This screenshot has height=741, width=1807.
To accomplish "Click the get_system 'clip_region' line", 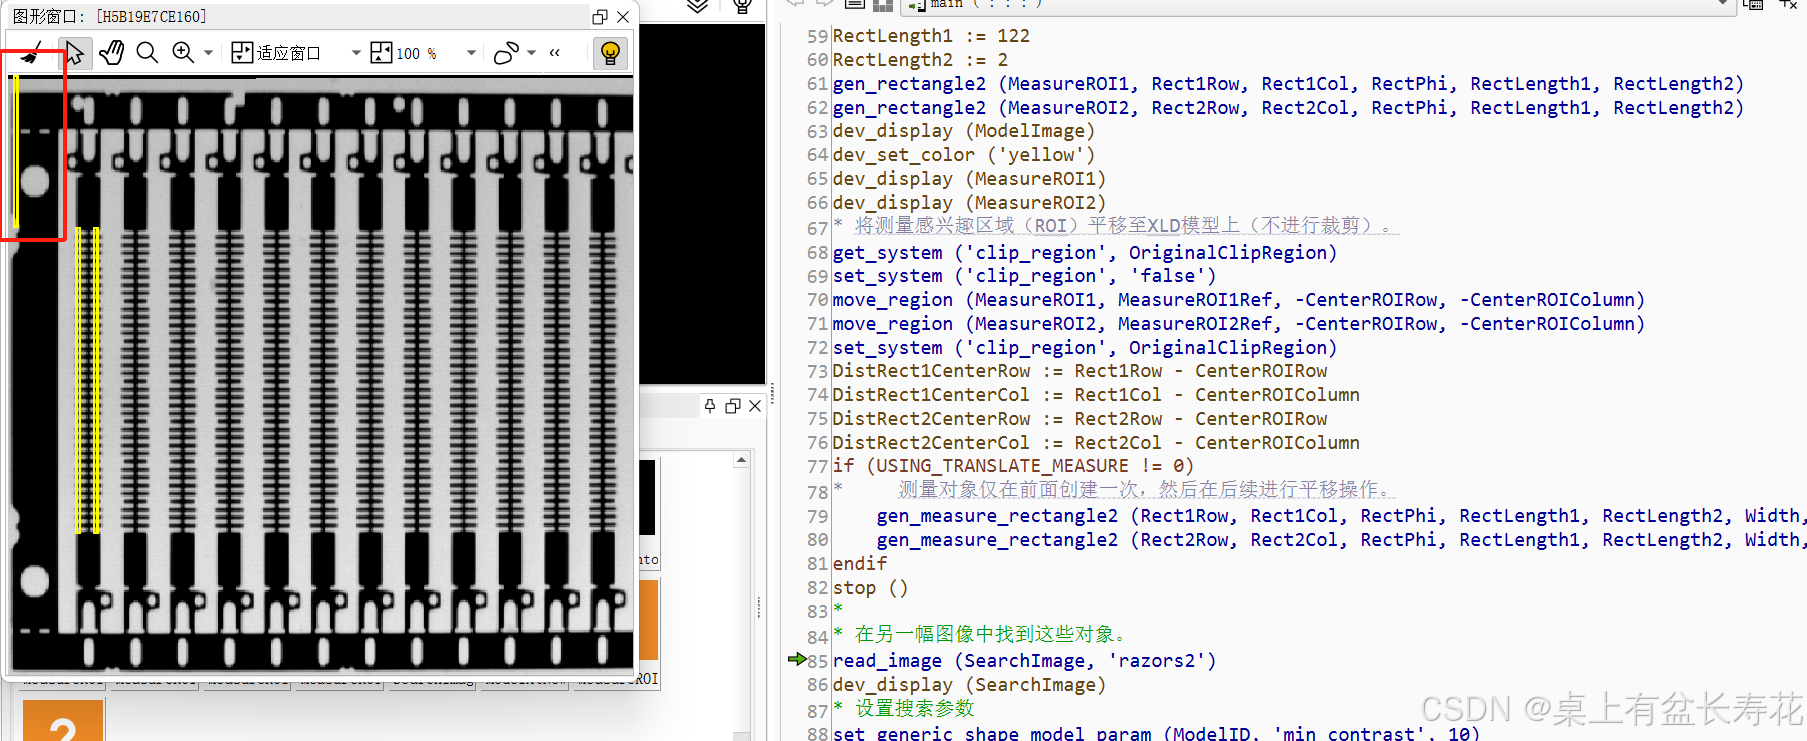I will pos(1085,253).
